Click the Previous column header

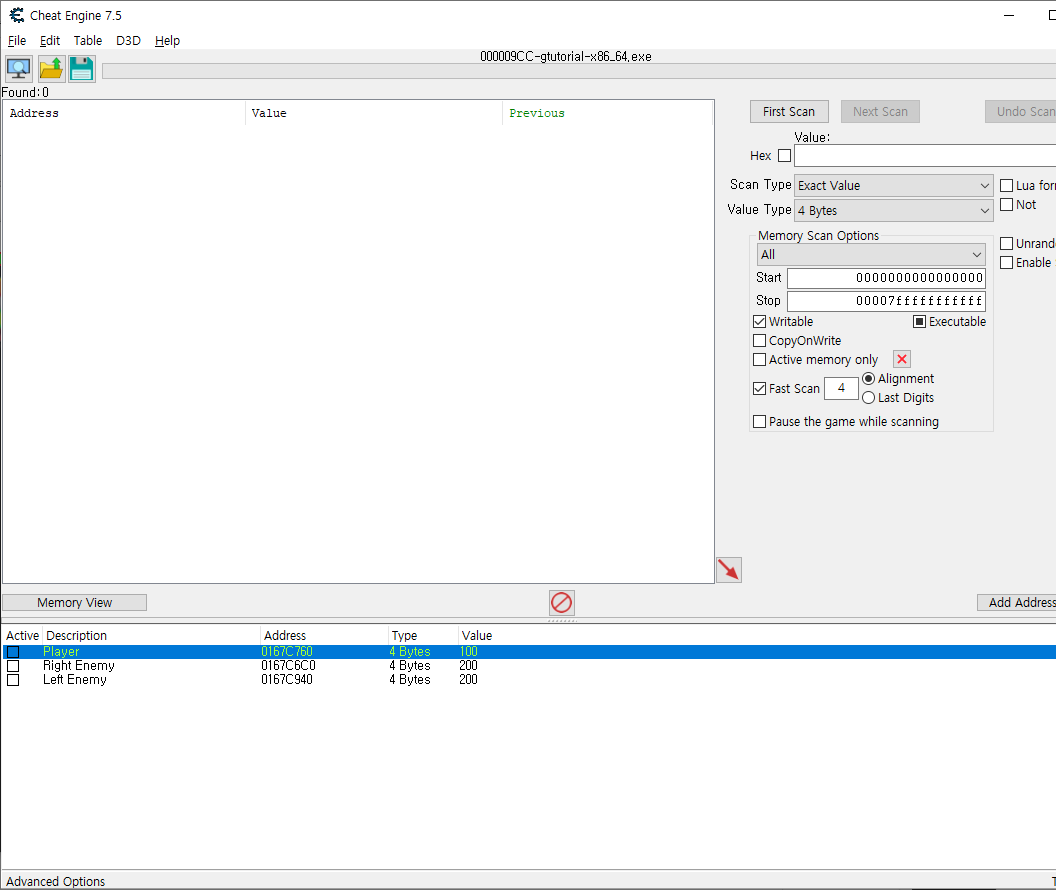tap(607, 113)
